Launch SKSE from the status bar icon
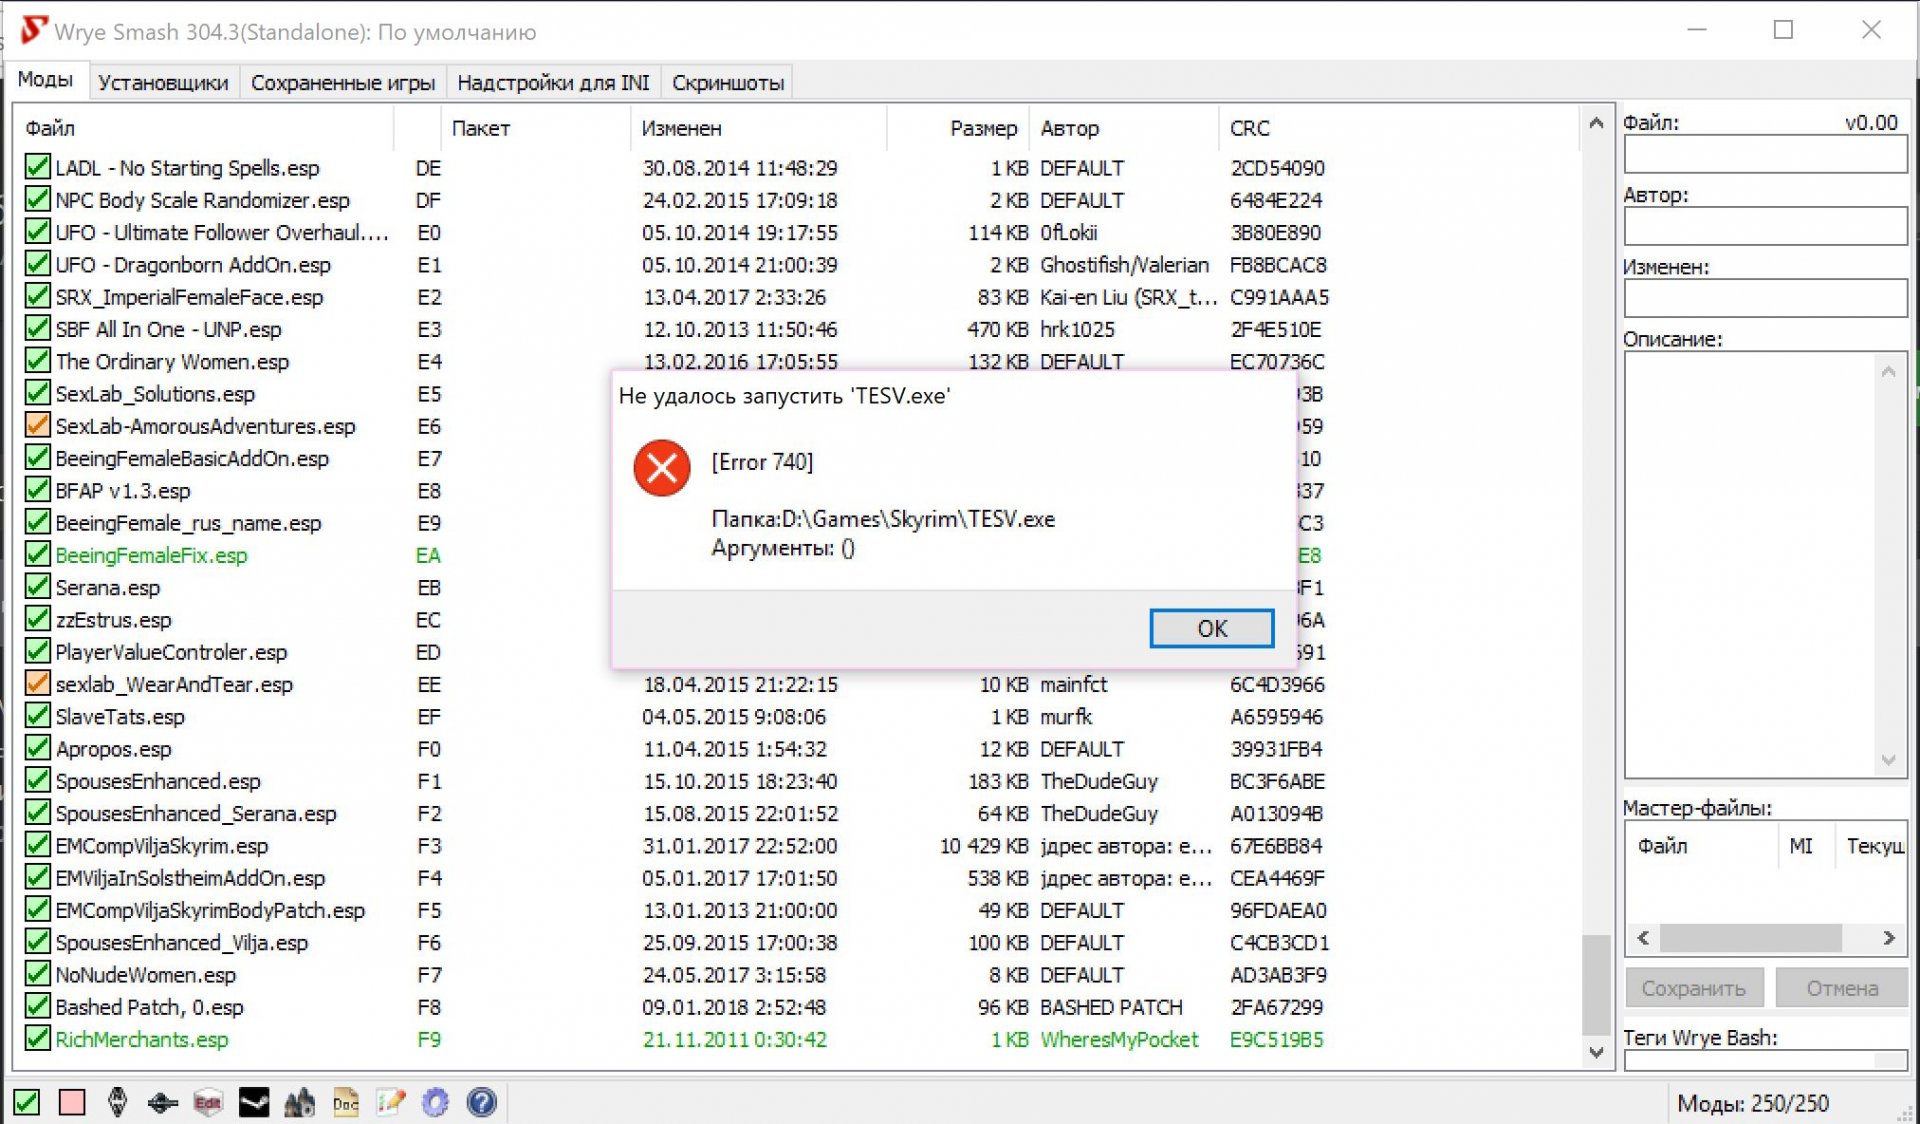 tap(162, 1102)
